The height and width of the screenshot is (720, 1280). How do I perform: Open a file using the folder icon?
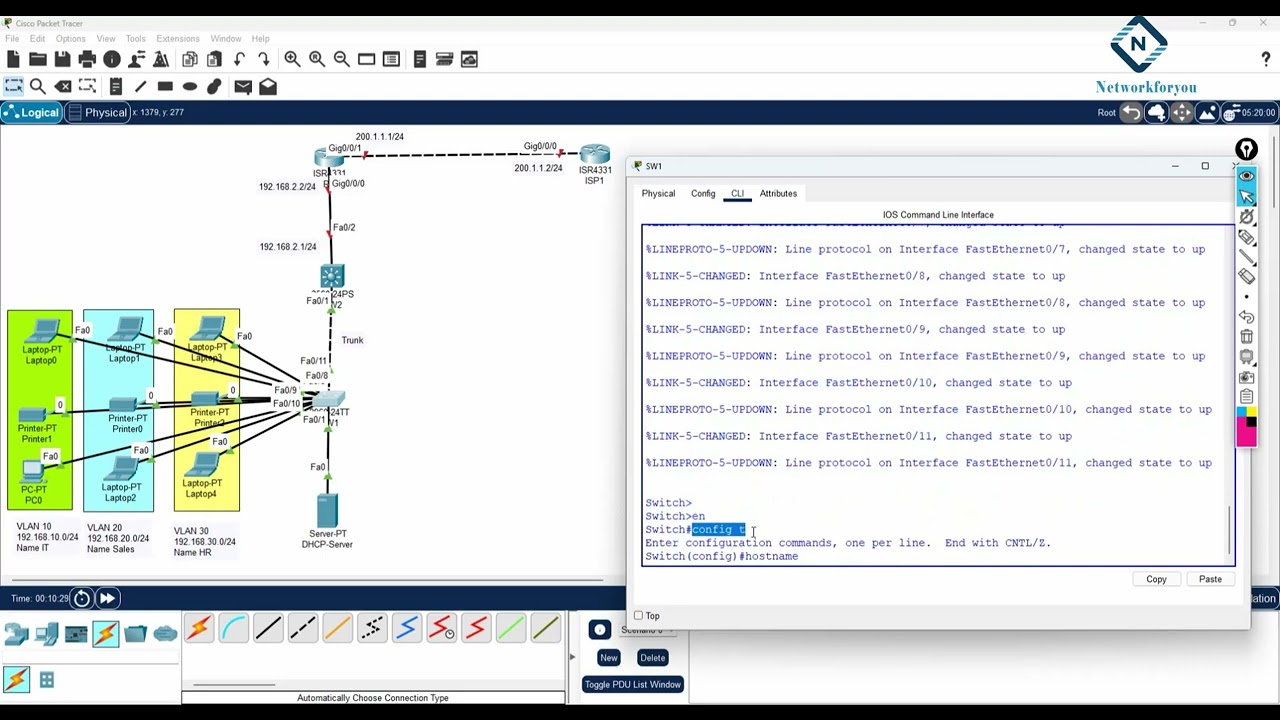pos(38,59)
